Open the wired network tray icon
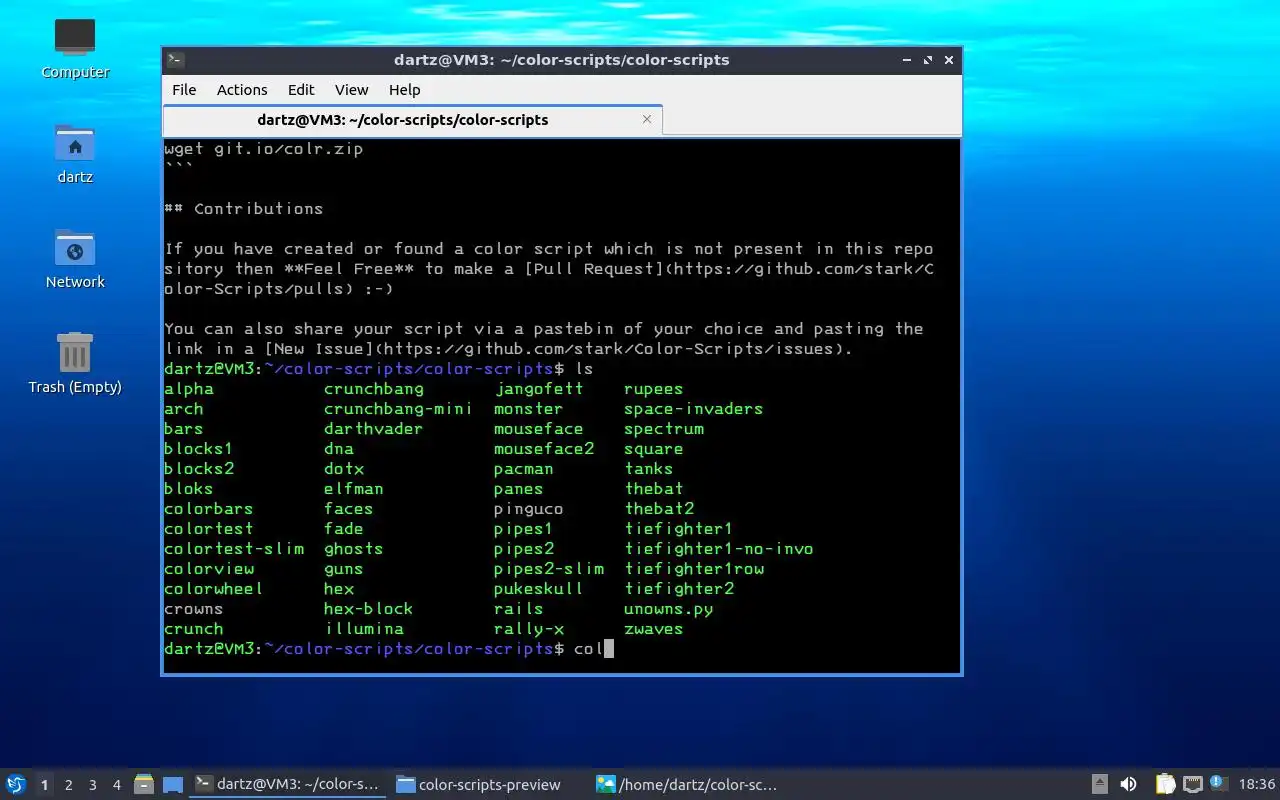 pos(1193,784)
